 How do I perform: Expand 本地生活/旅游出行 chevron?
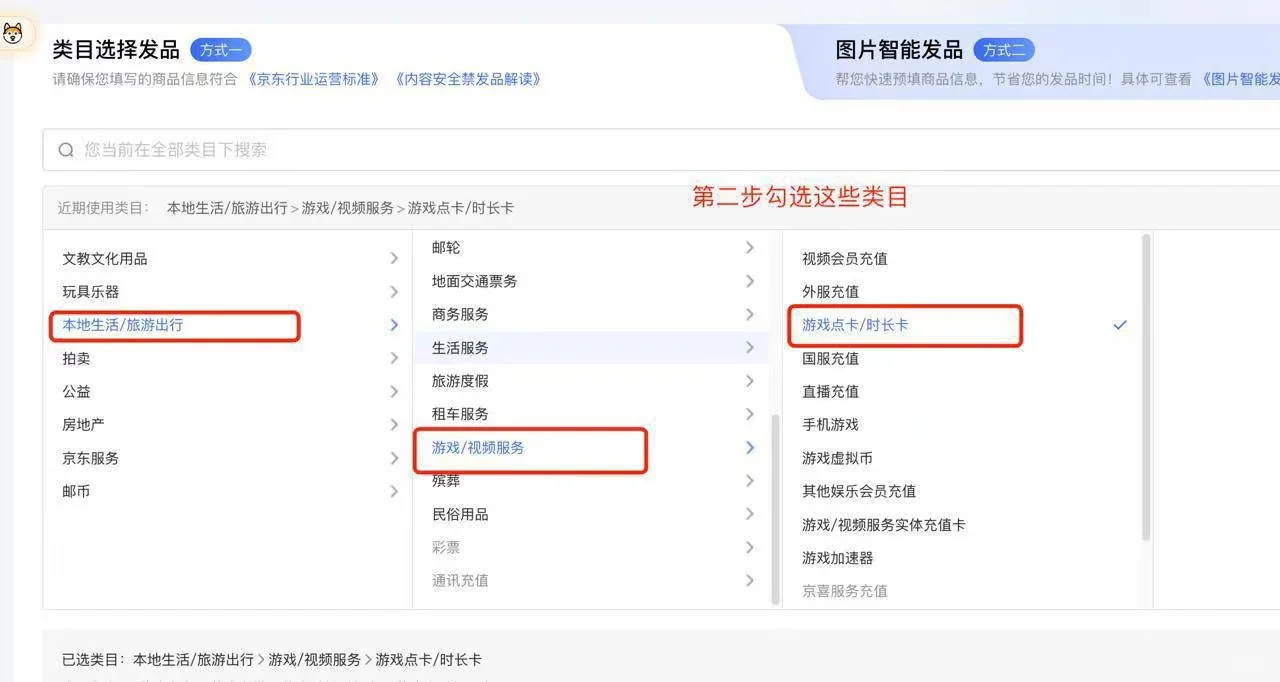[x=394, y=325]
